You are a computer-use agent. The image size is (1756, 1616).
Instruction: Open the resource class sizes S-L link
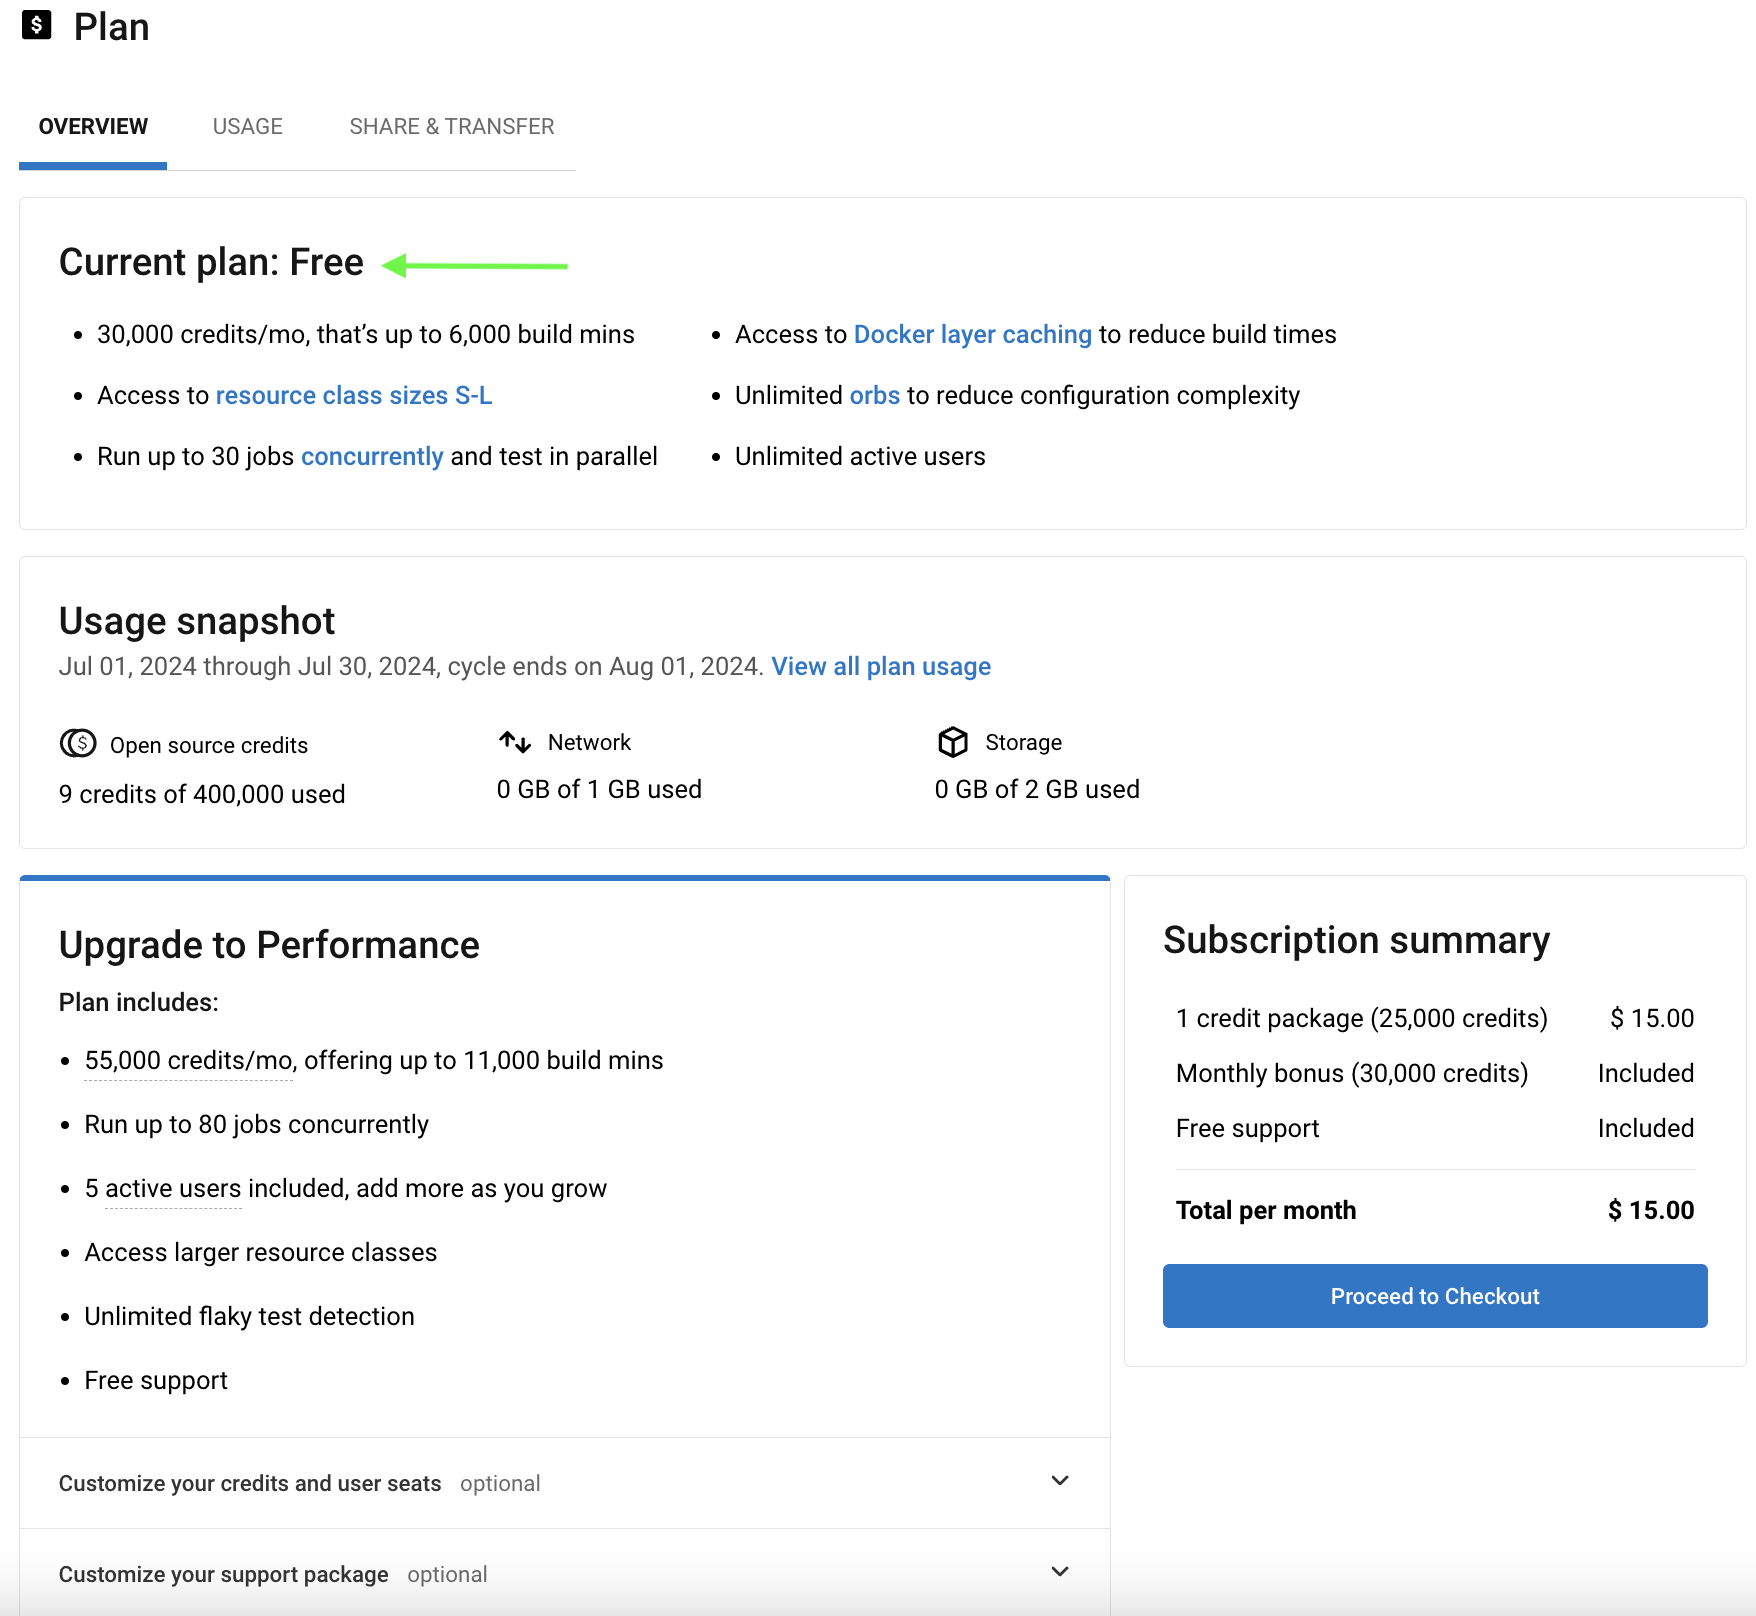(354, 396)
